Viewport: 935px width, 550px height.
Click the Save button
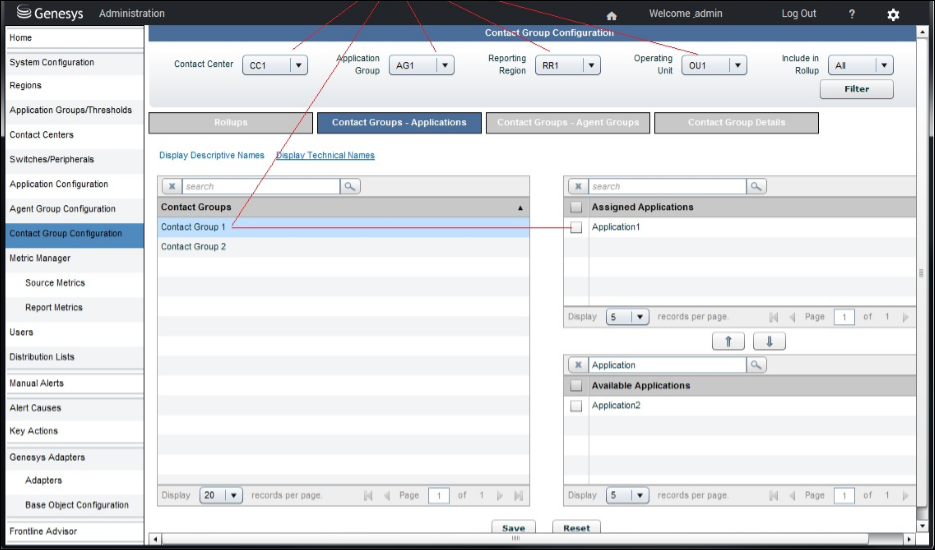pos(513,528)
